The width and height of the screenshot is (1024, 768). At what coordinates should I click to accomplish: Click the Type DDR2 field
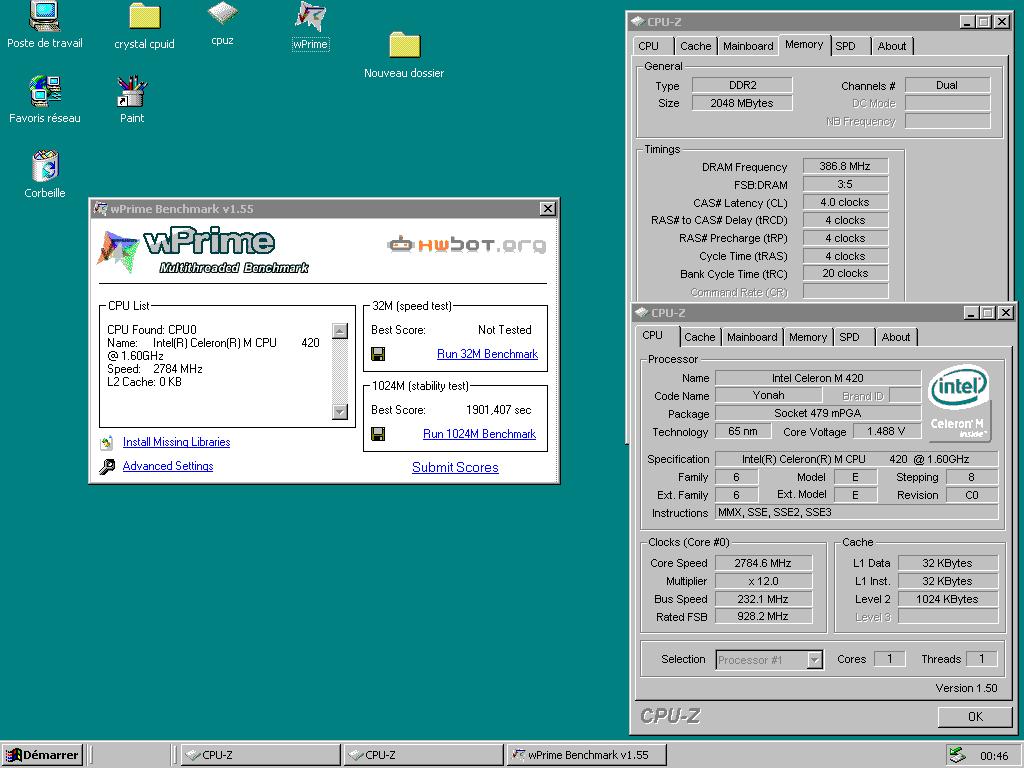point(742,85)
